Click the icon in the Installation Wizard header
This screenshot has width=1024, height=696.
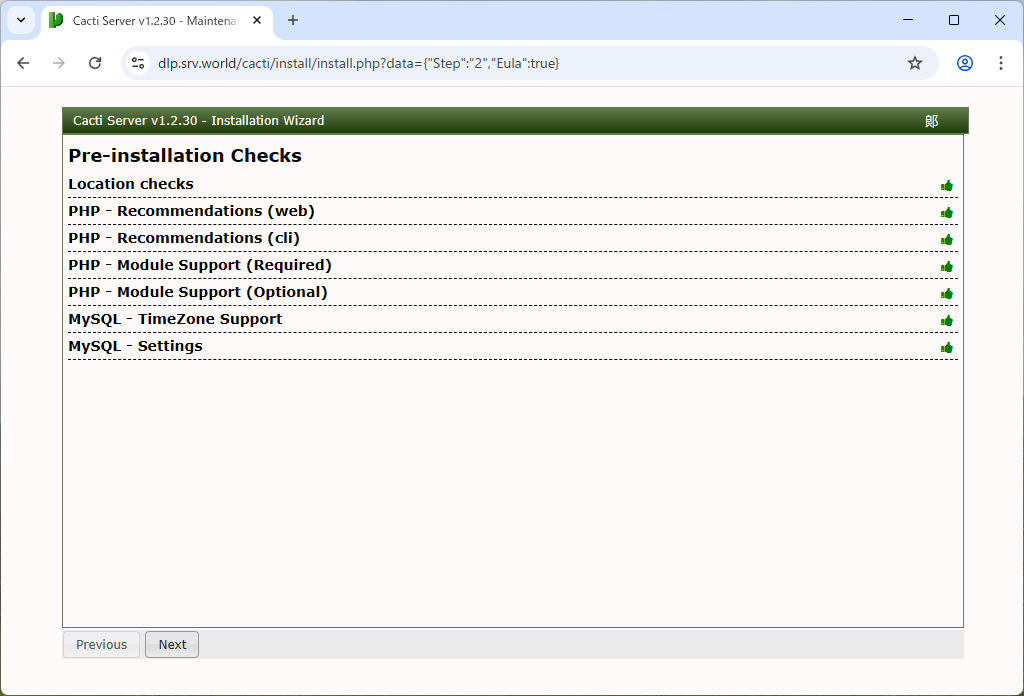point(931,121)
